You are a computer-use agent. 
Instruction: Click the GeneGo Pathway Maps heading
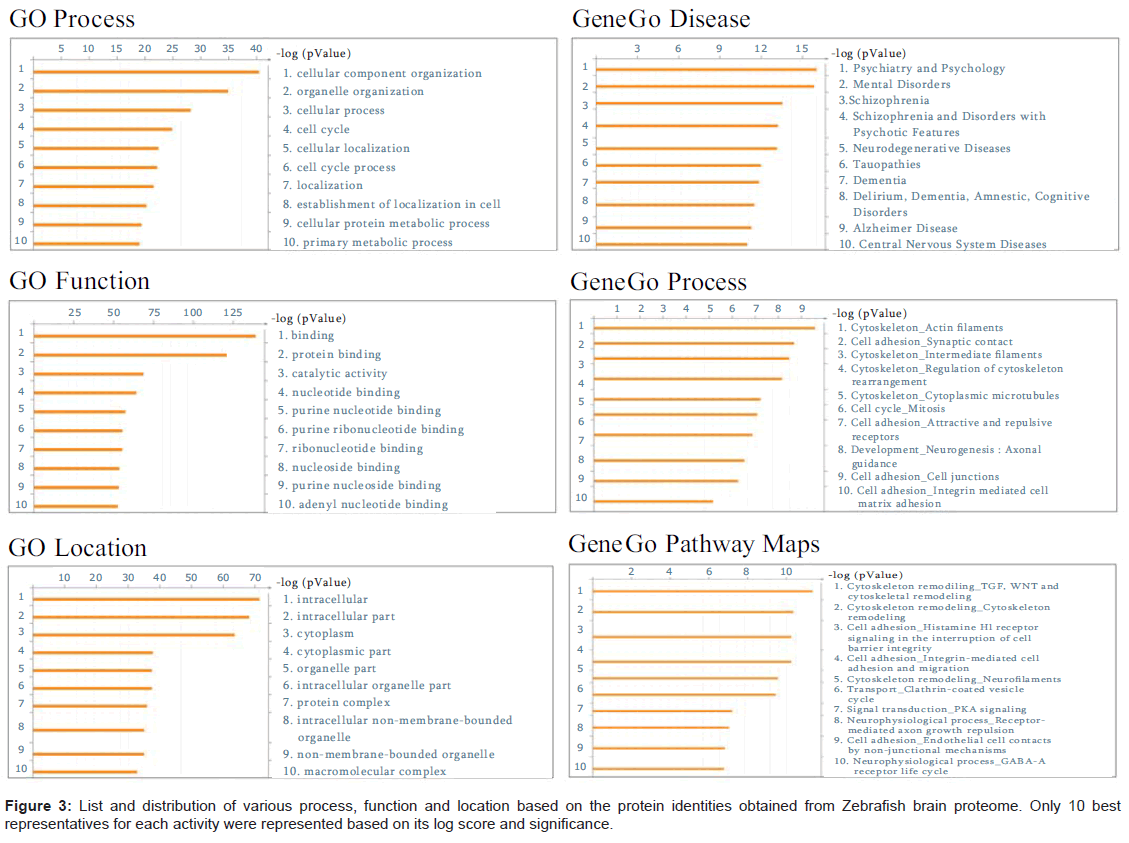(693, 544)
